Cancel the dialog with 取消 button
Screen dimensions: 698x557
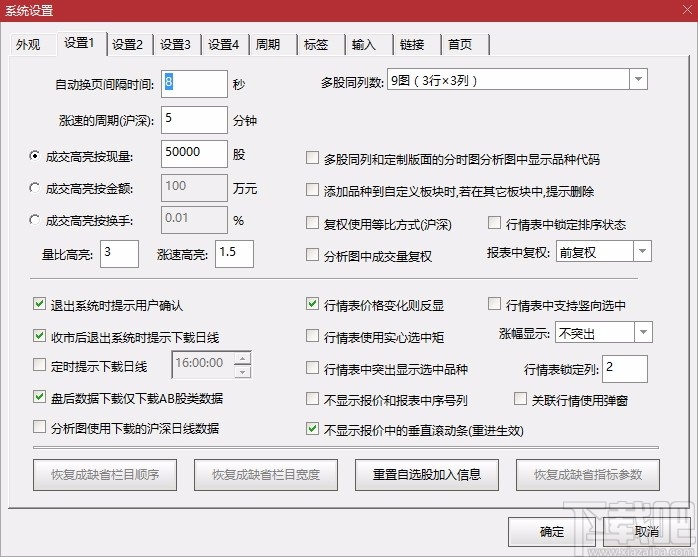click(x=647, y=532)
